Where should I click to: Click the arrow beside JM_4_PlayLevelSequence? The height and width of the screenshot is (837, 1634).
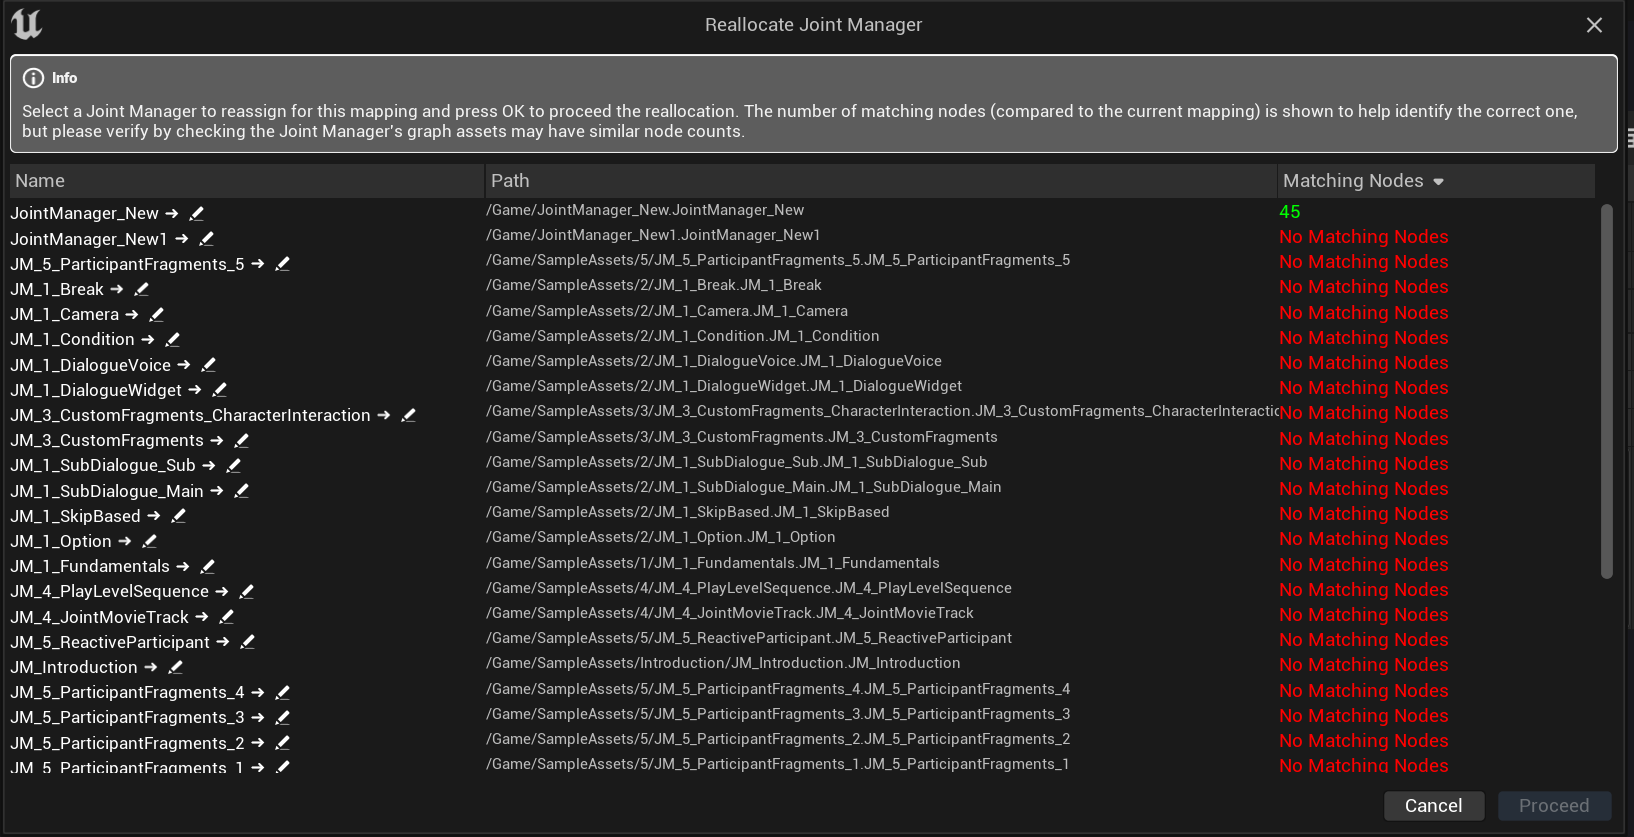(222, 592)
